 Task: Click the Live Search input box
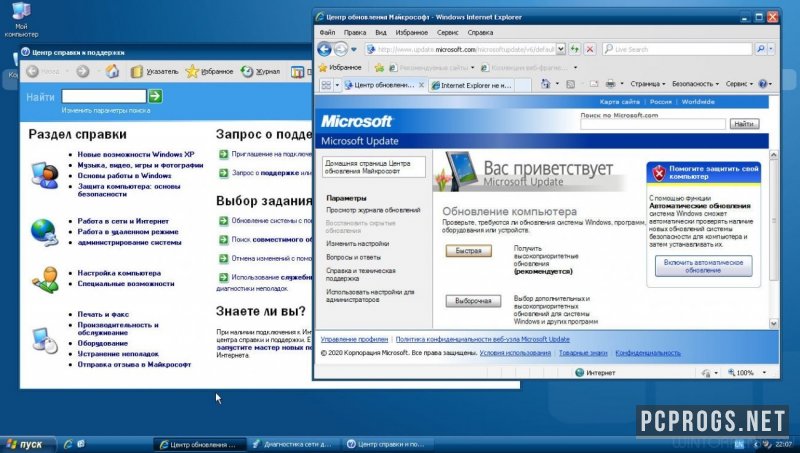coord(677,49)
